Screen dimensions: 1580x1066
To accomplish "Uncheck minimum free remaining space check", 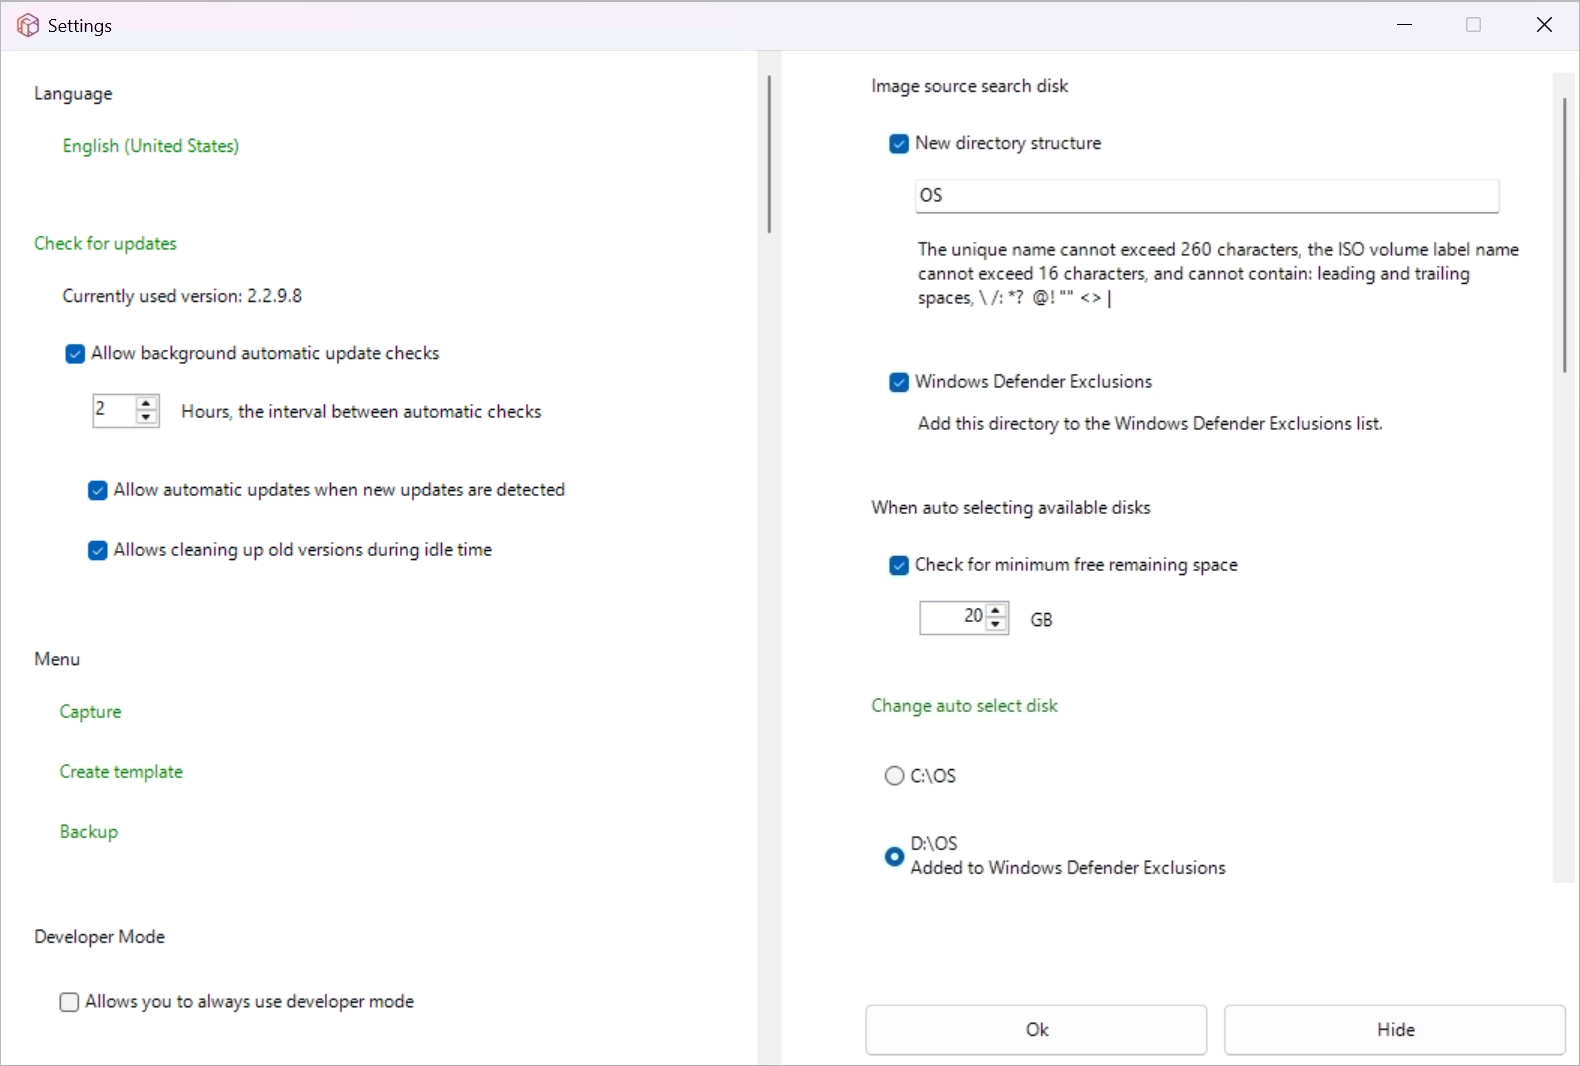I will [898, 566].
